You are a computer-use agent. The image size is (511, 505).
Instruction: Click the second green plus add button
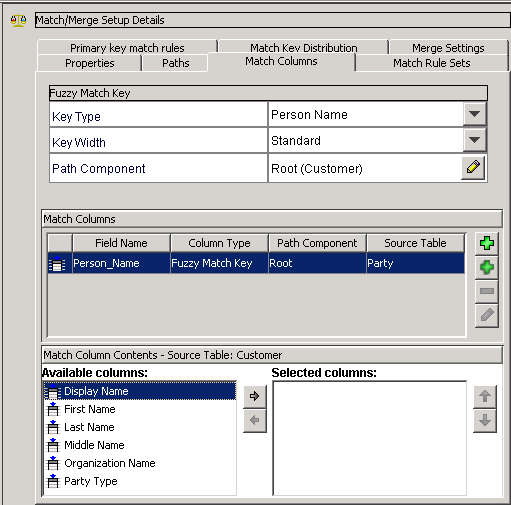[487, 267]
